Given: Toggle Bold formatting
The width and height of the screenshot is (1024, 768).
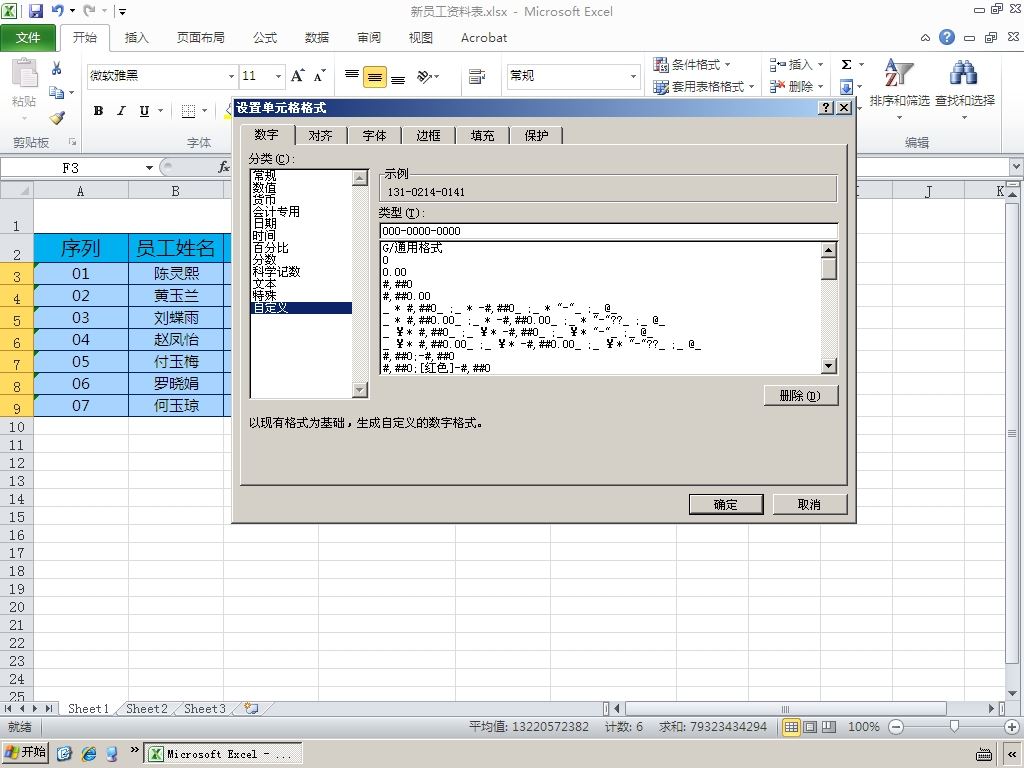Looking at the screenshot, I should pyautogui.click(x=98, y=111).
